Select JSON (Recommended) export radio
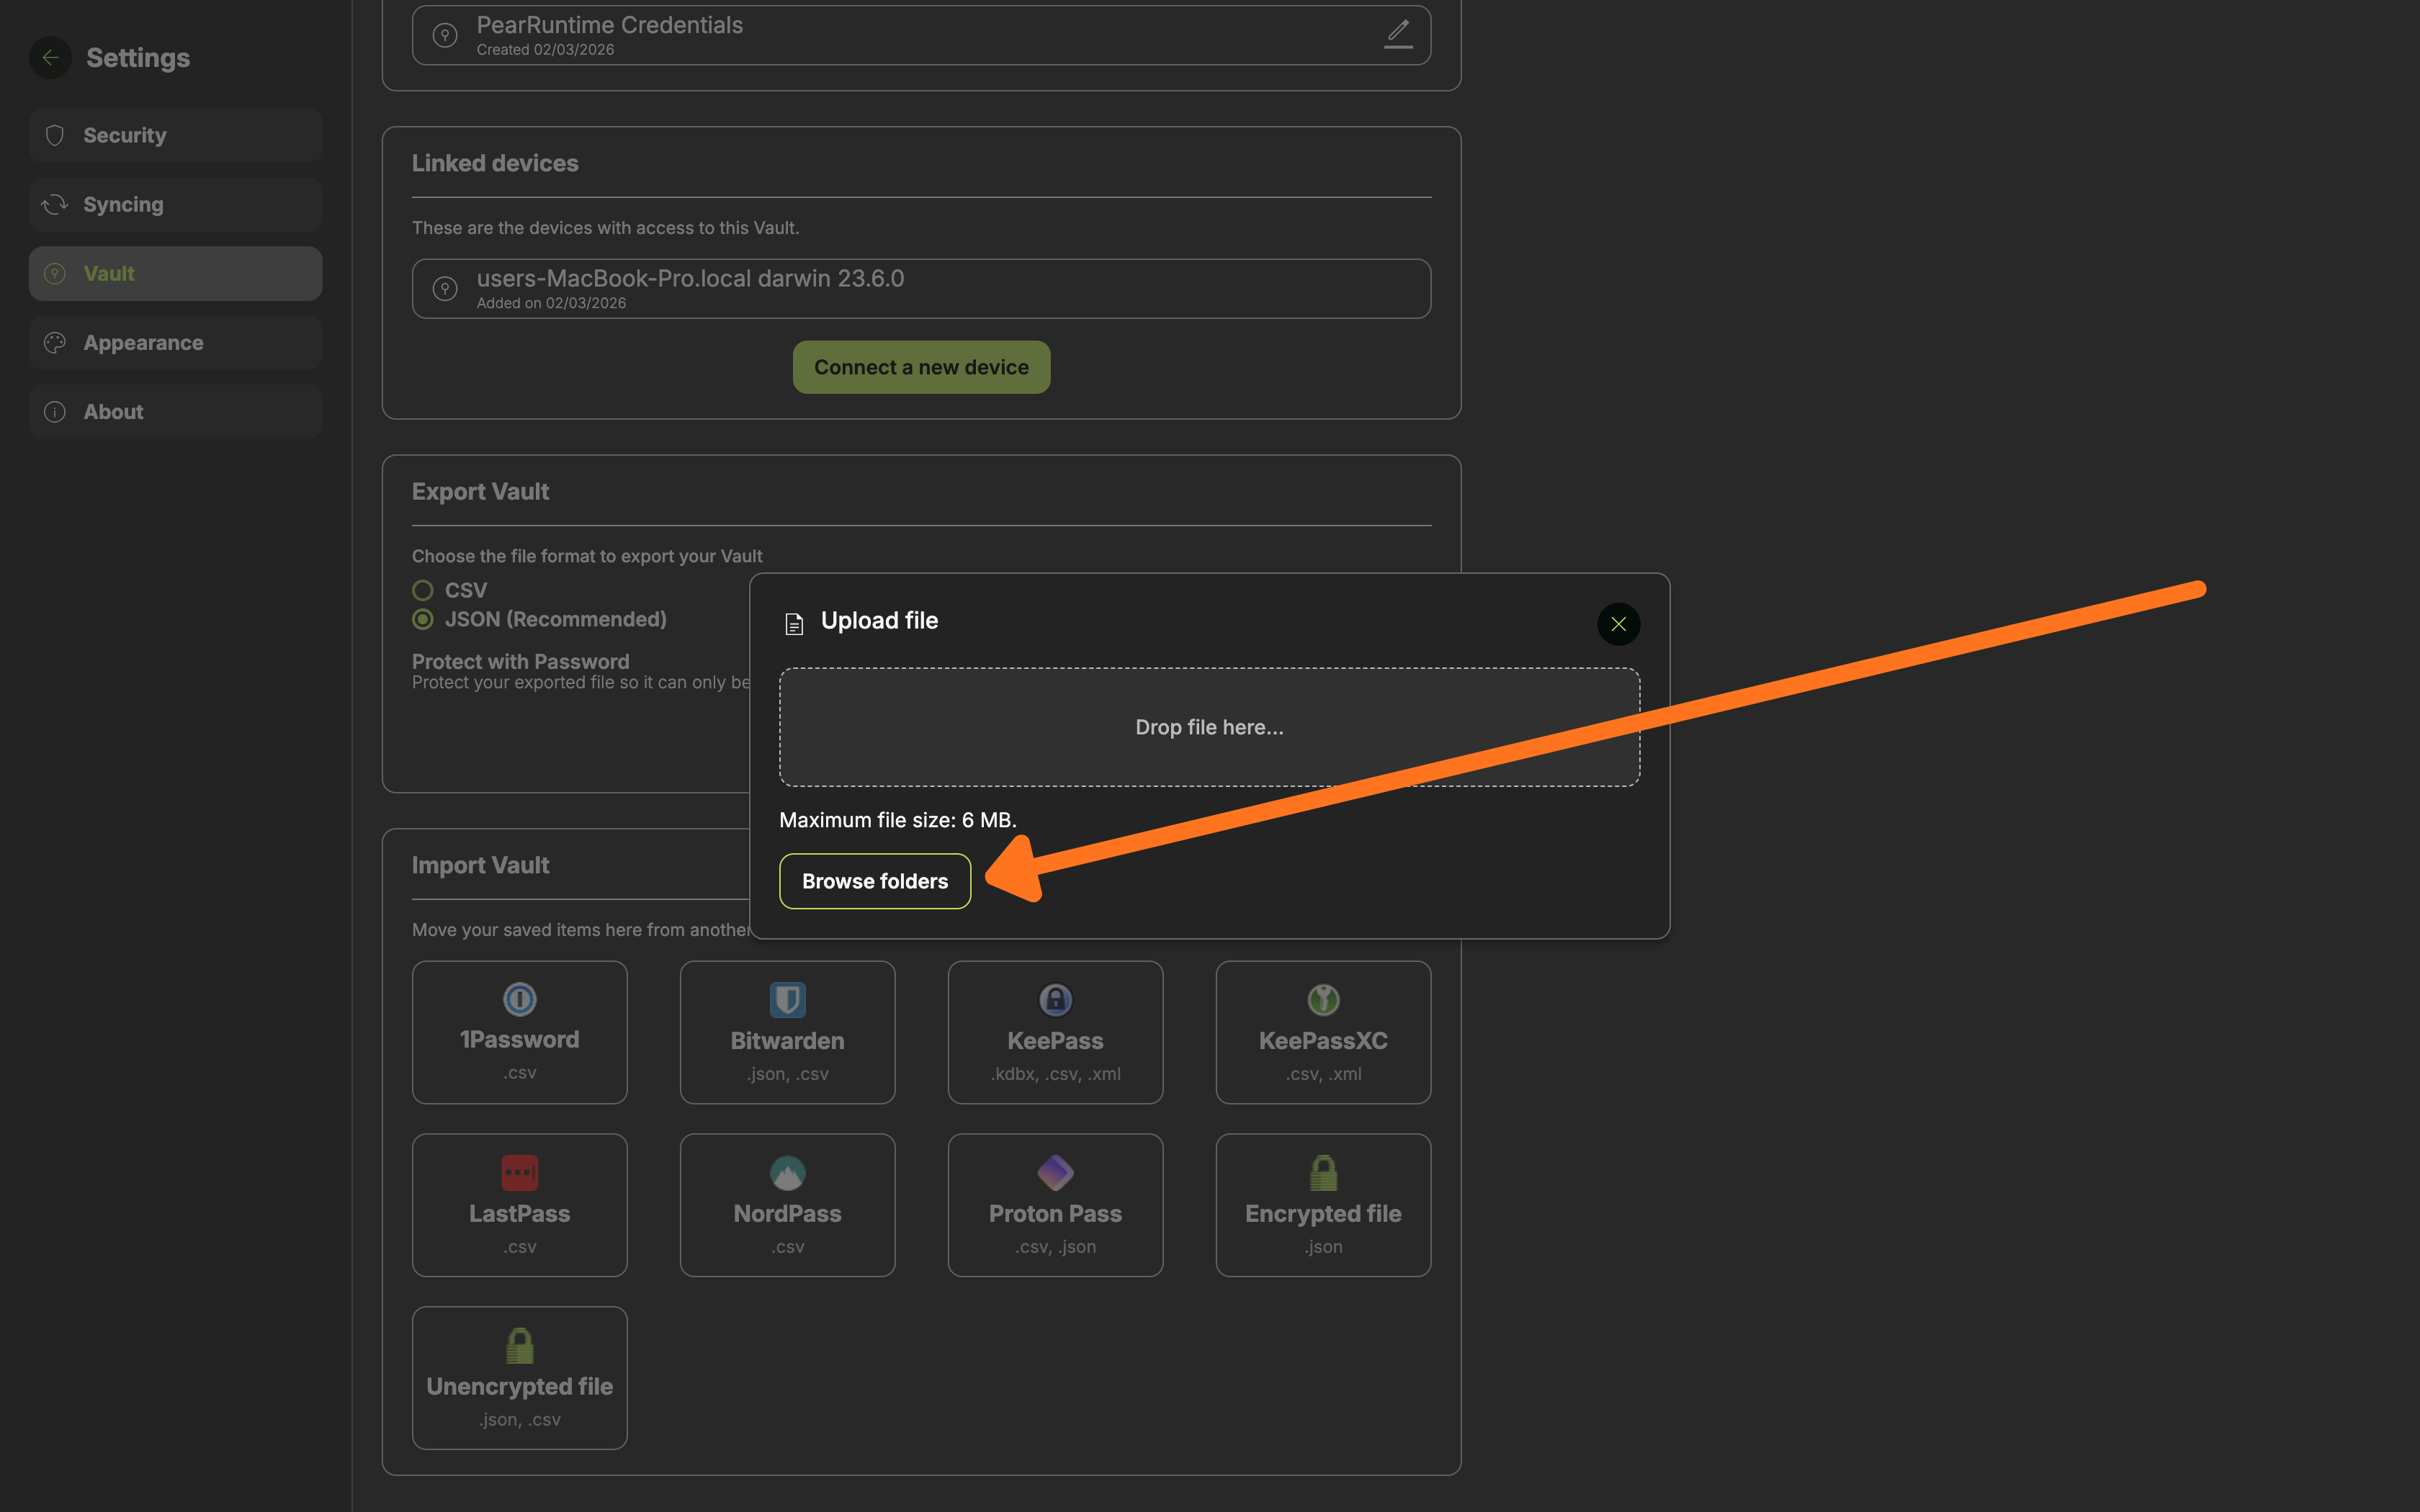 coord(423,619)
